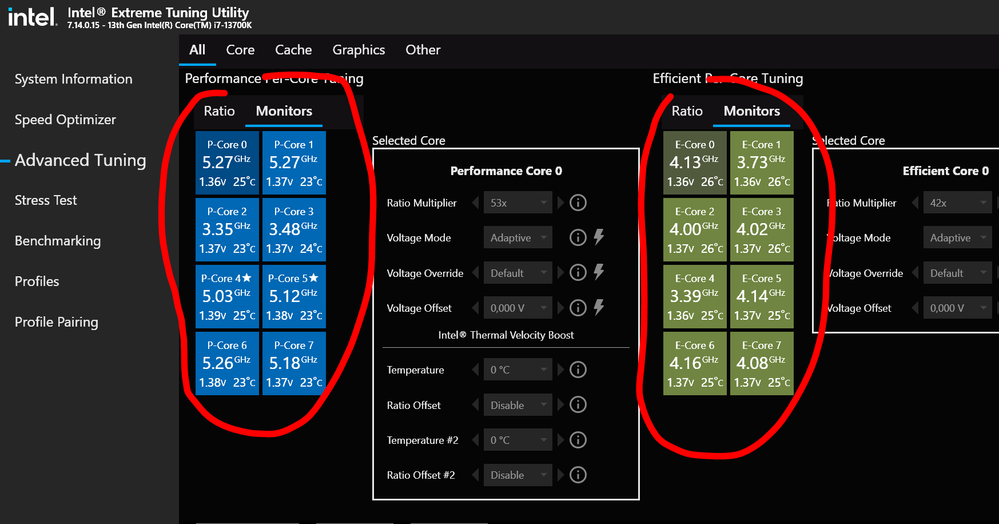The image size is (999, 524).
Task: Click left arrow next to Voltage Override
Action: click(x=475, y=273)
